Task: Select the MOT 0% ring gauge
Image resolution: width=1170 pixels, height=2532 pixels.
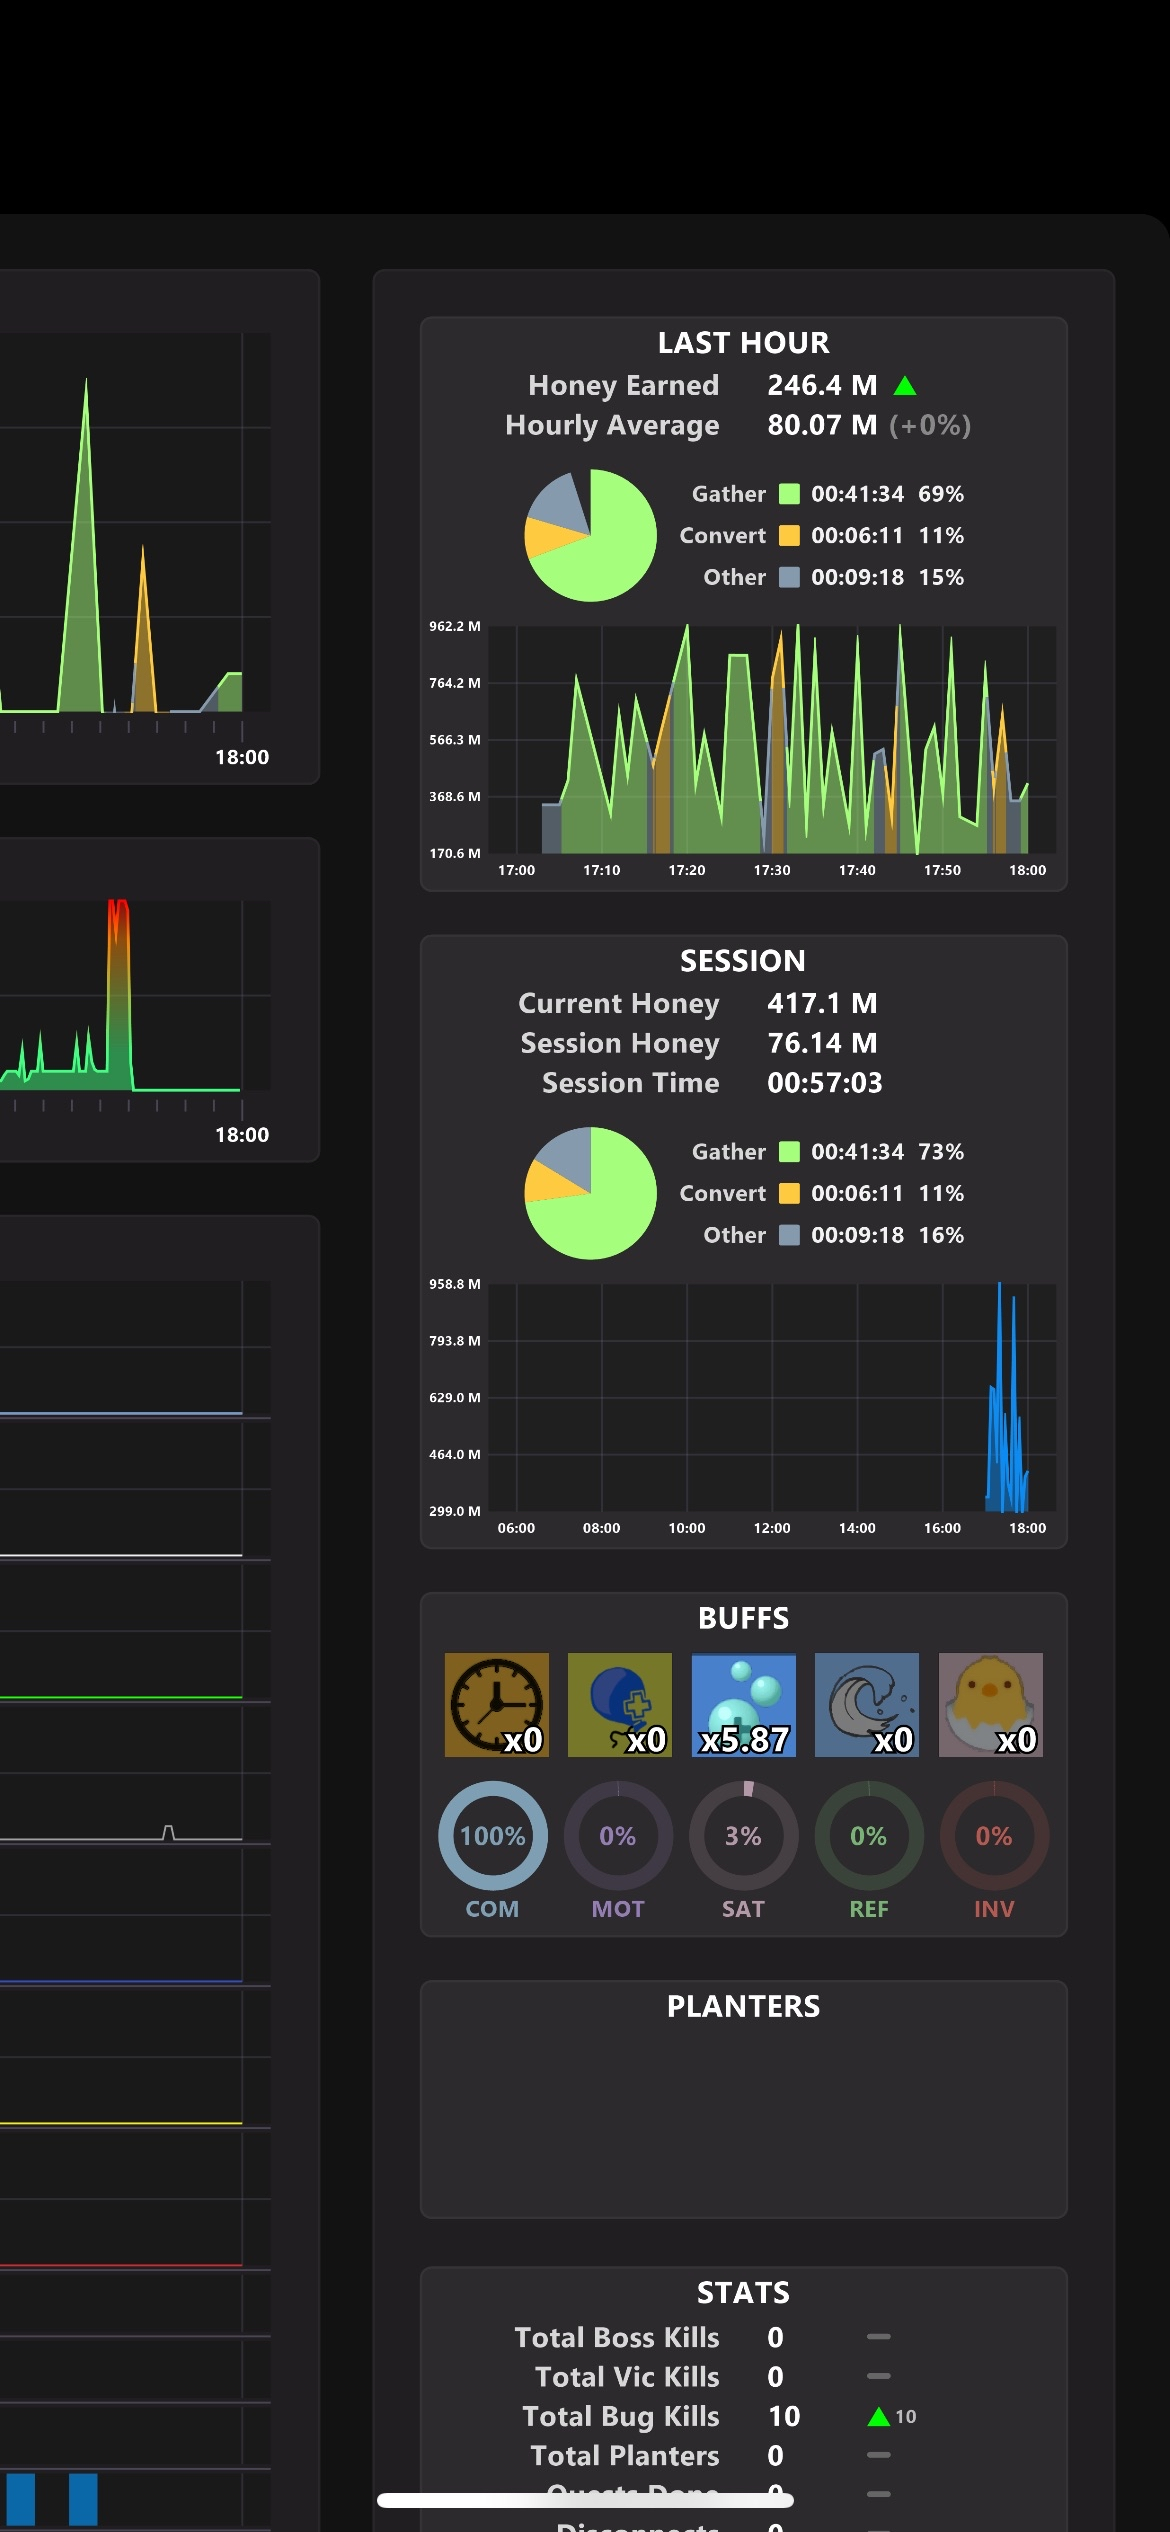Action: pos(618,1835)
